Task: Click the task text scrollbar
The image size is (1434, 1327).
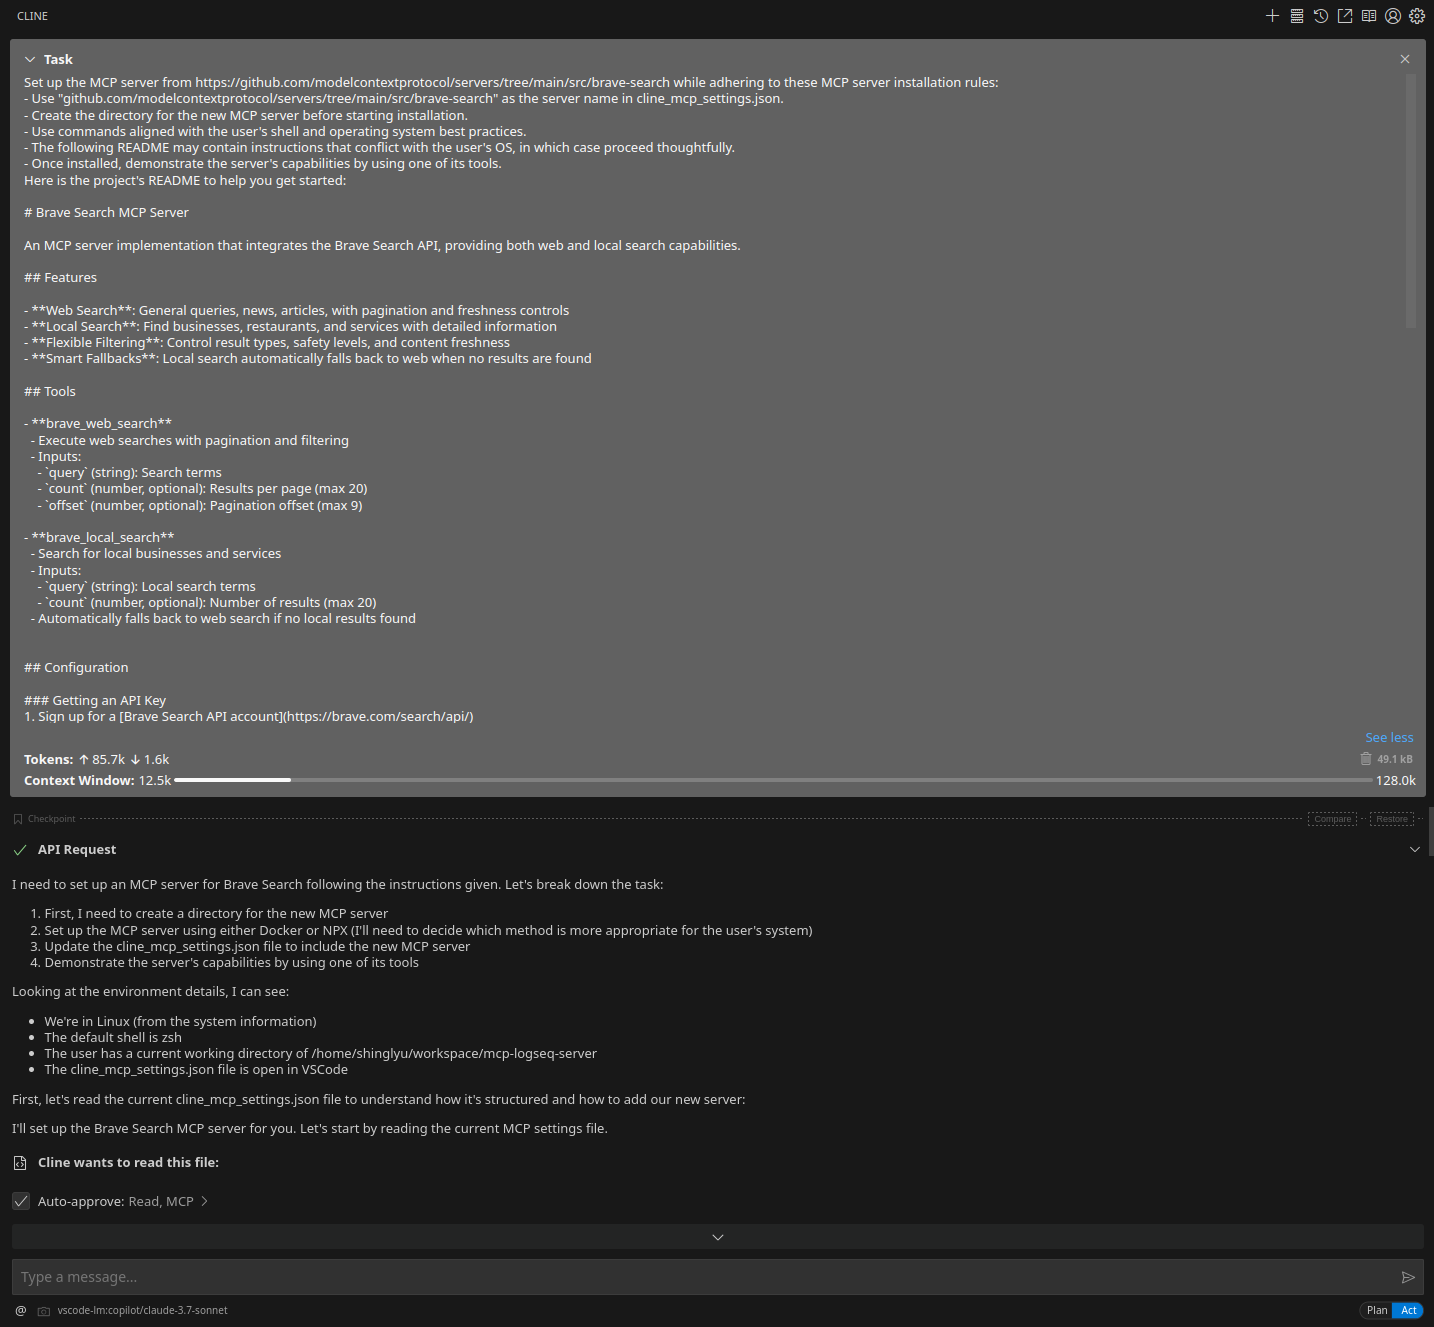Action: click(1410, 200)
